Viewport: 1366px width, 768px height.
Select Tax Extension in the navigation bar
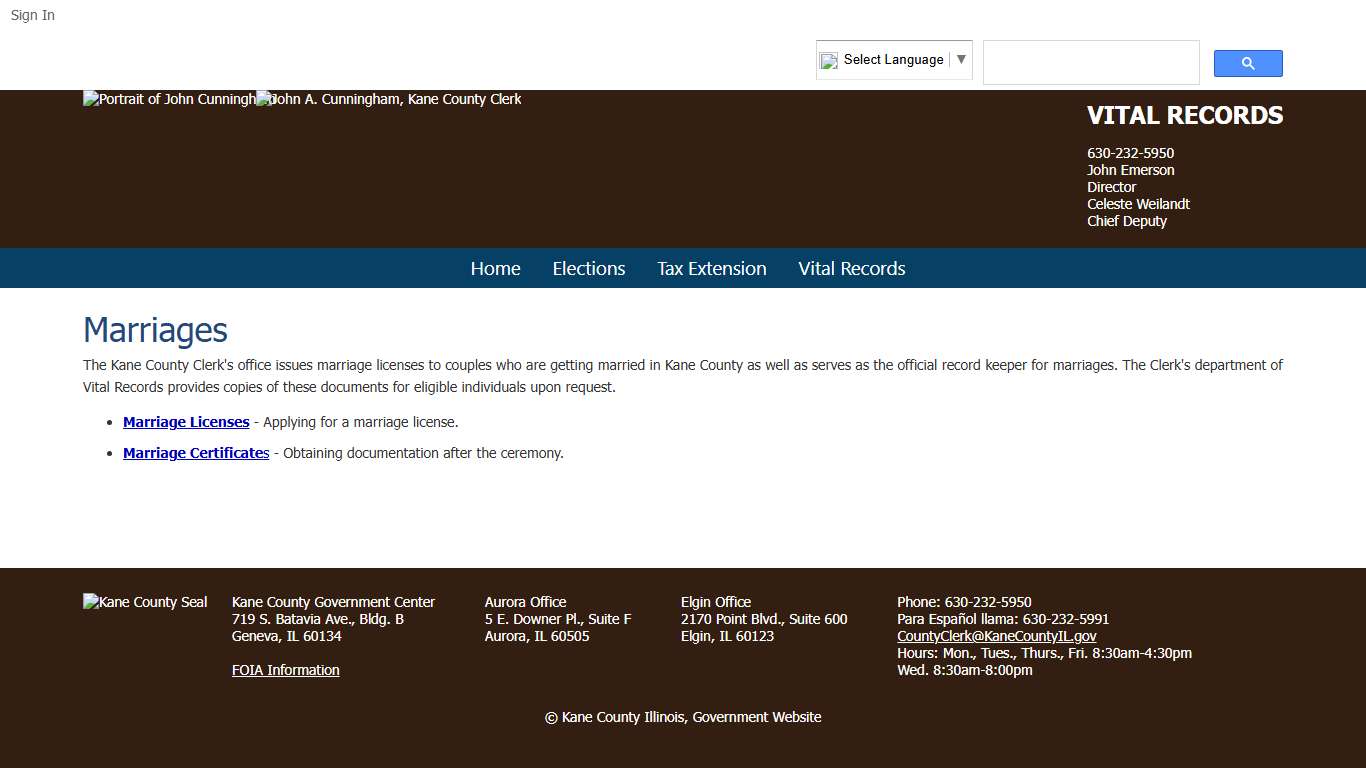(x=711, y=268)
